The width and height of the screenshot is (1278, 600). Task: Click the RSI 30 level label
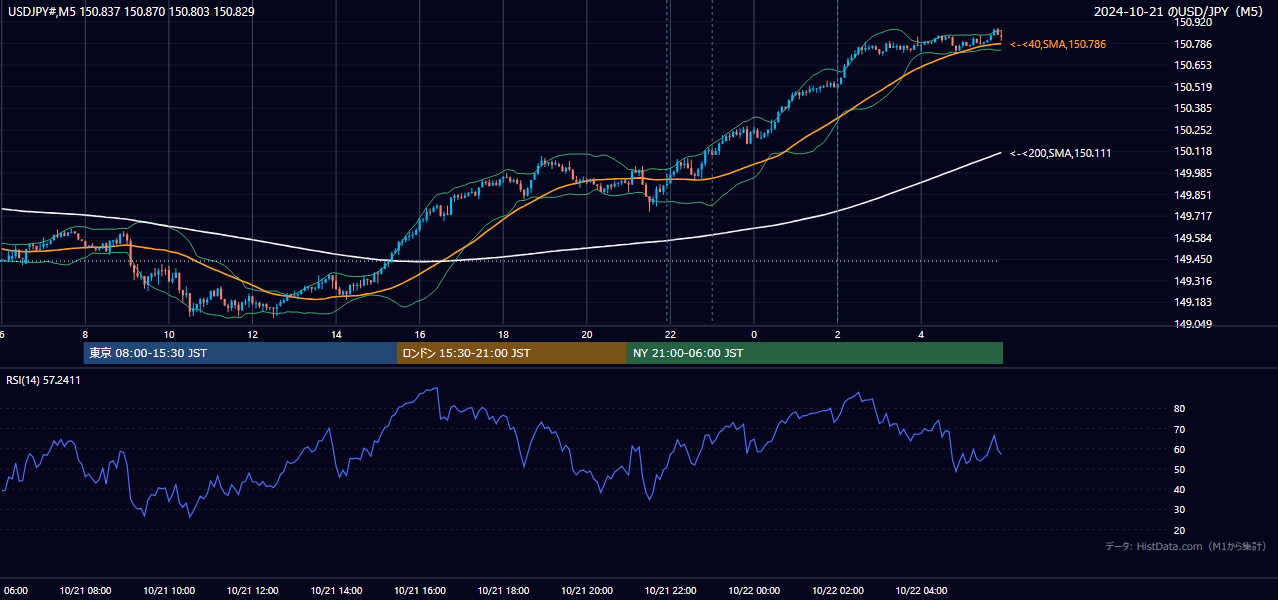tap(1180, 510)
